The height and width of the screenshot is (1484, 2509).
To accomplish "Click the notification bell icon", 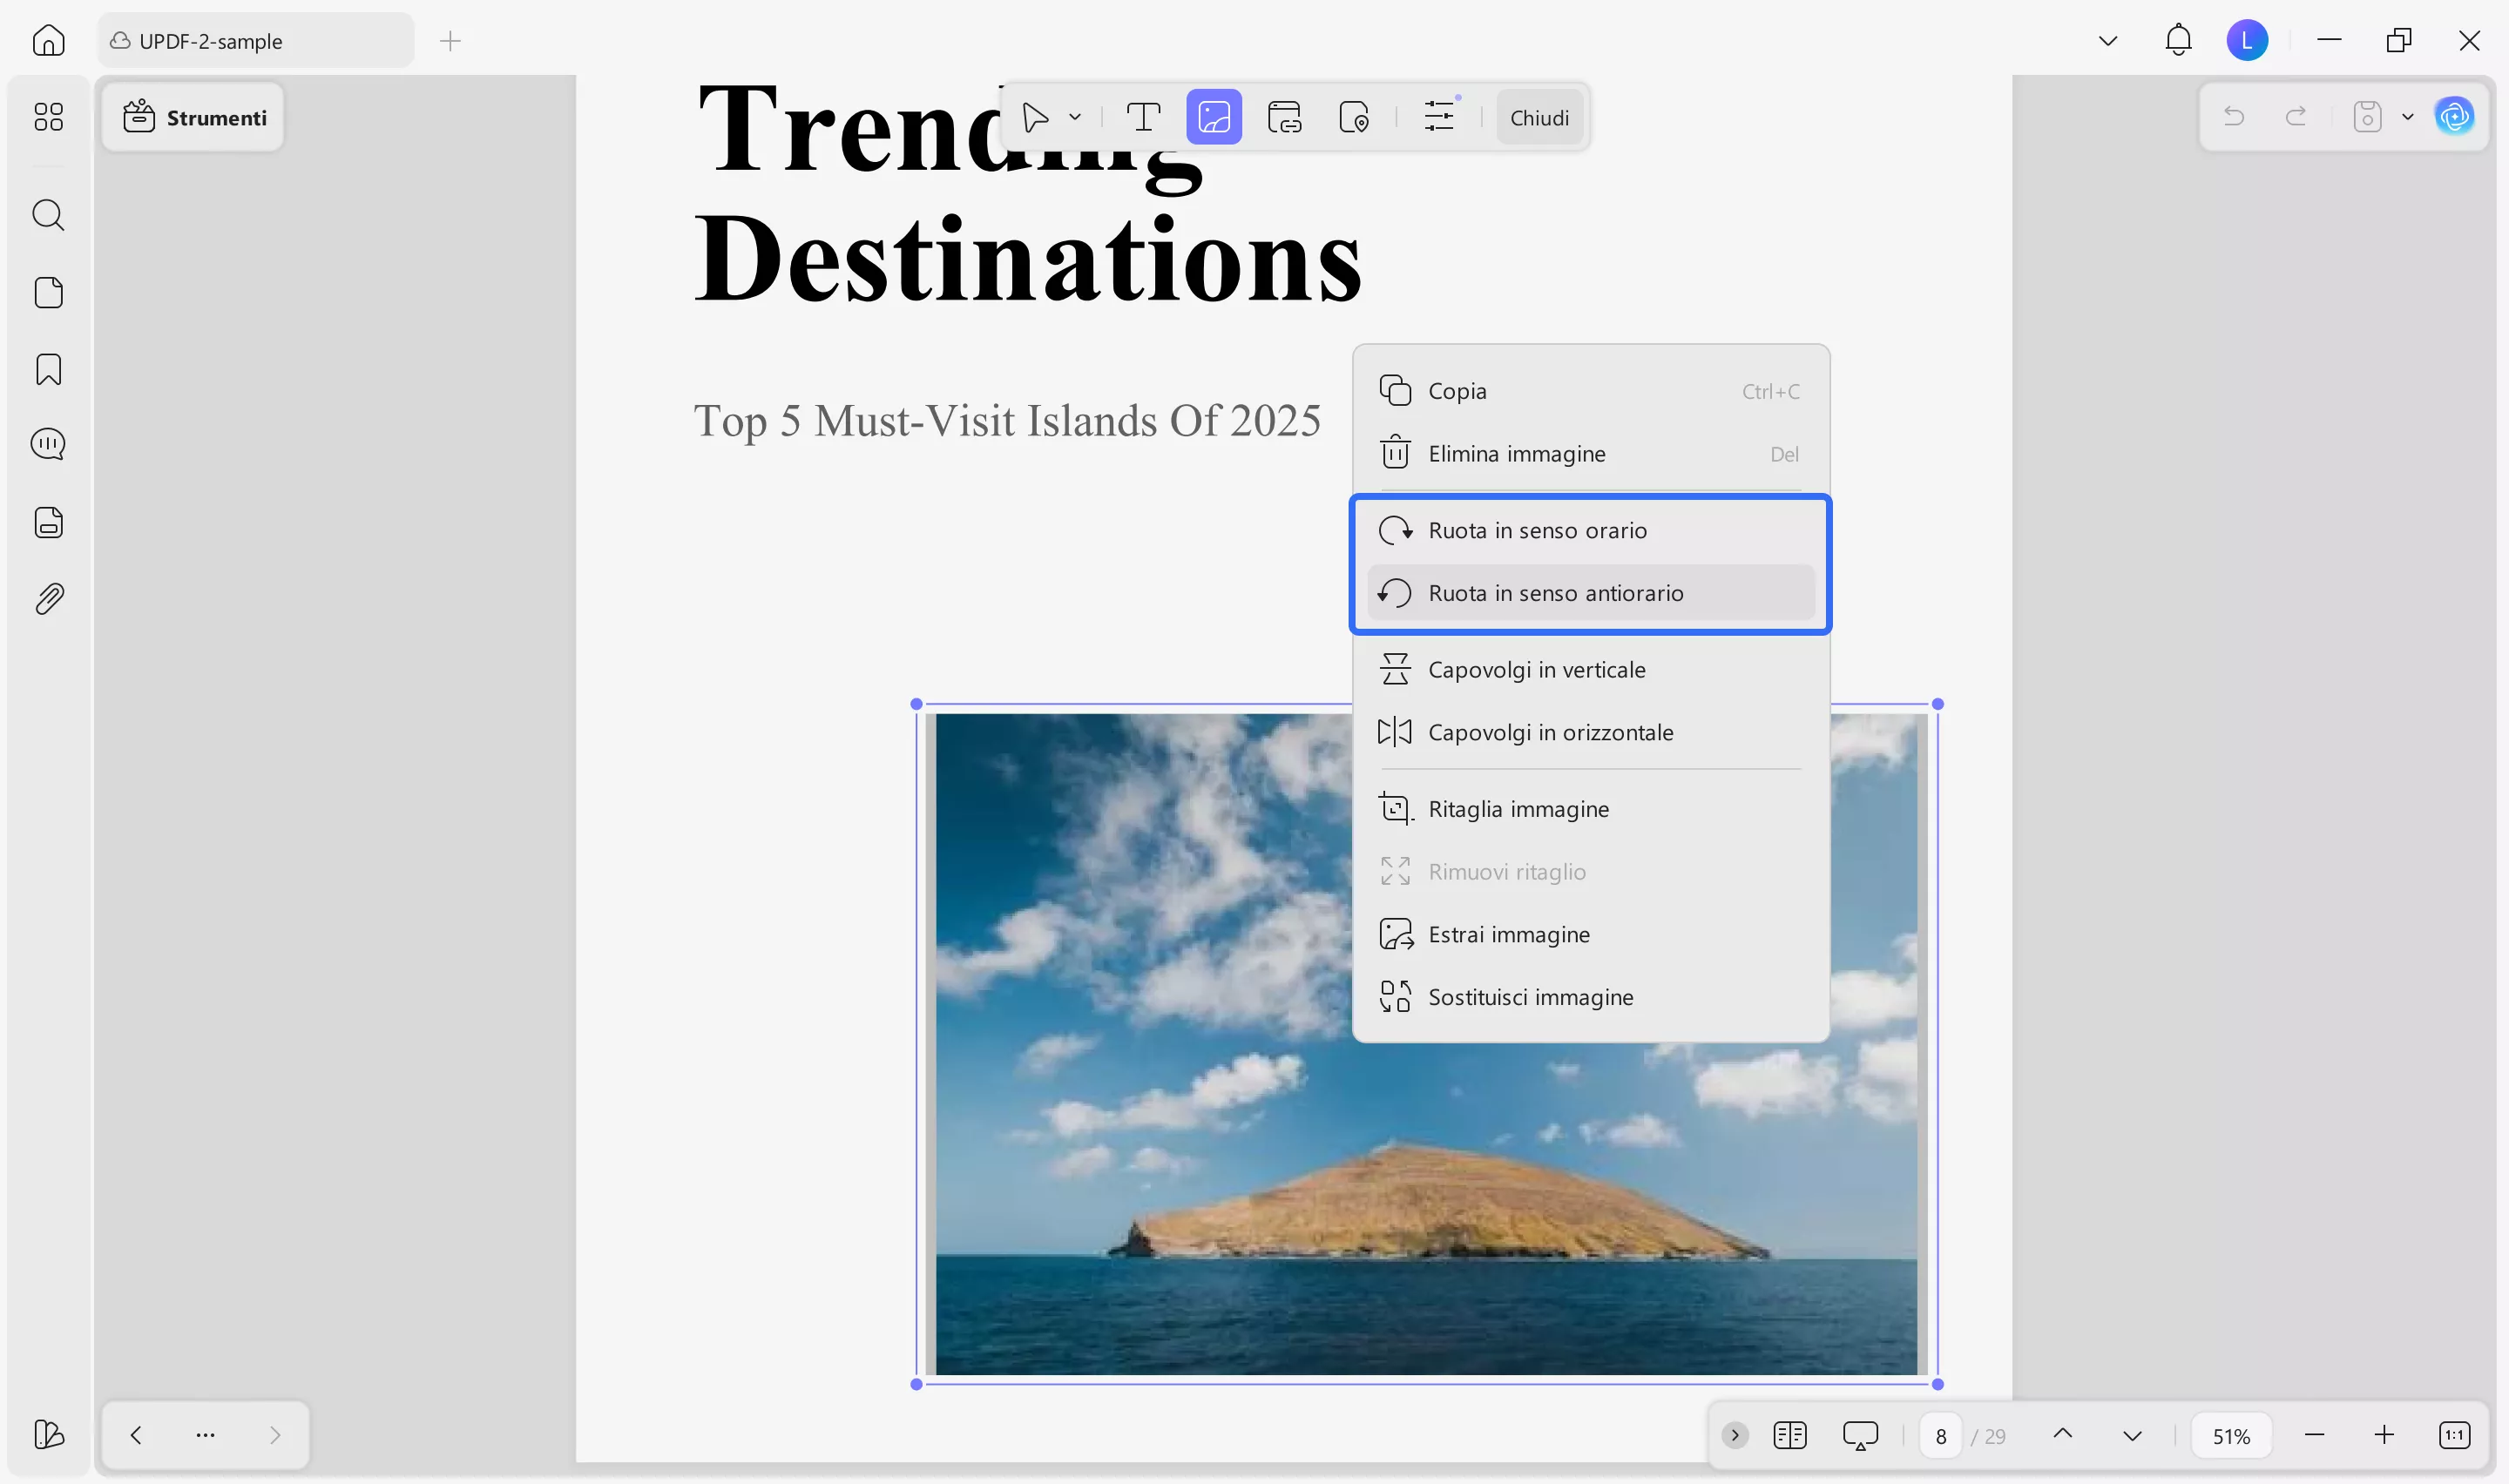I will (x=2178, y=40).
